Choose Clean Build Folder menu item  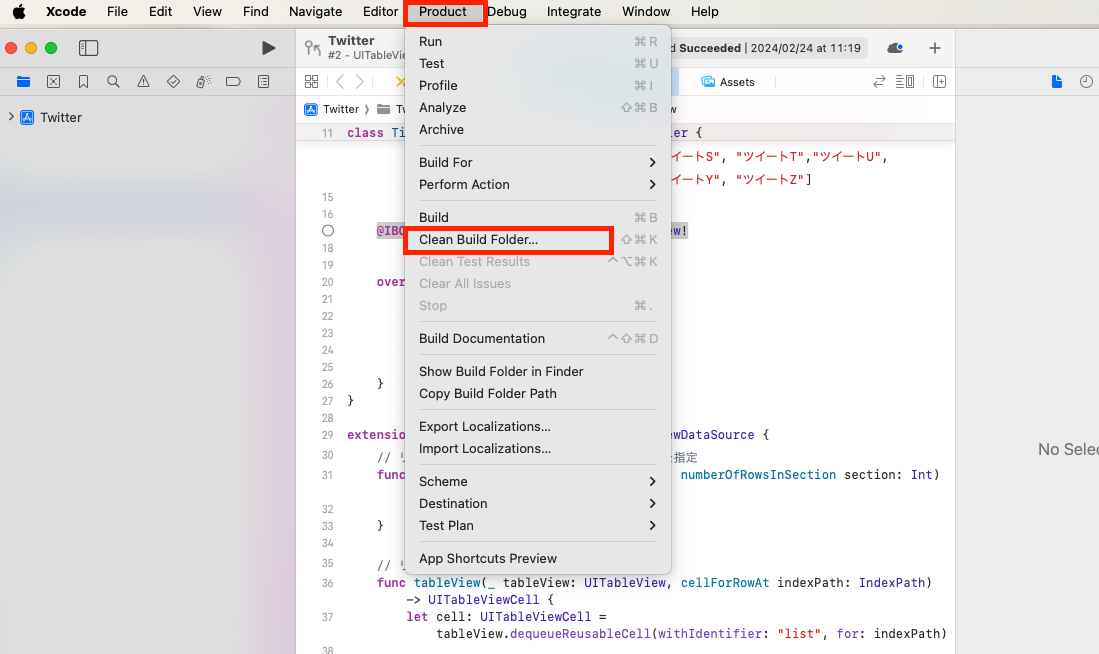click(538, 239)
